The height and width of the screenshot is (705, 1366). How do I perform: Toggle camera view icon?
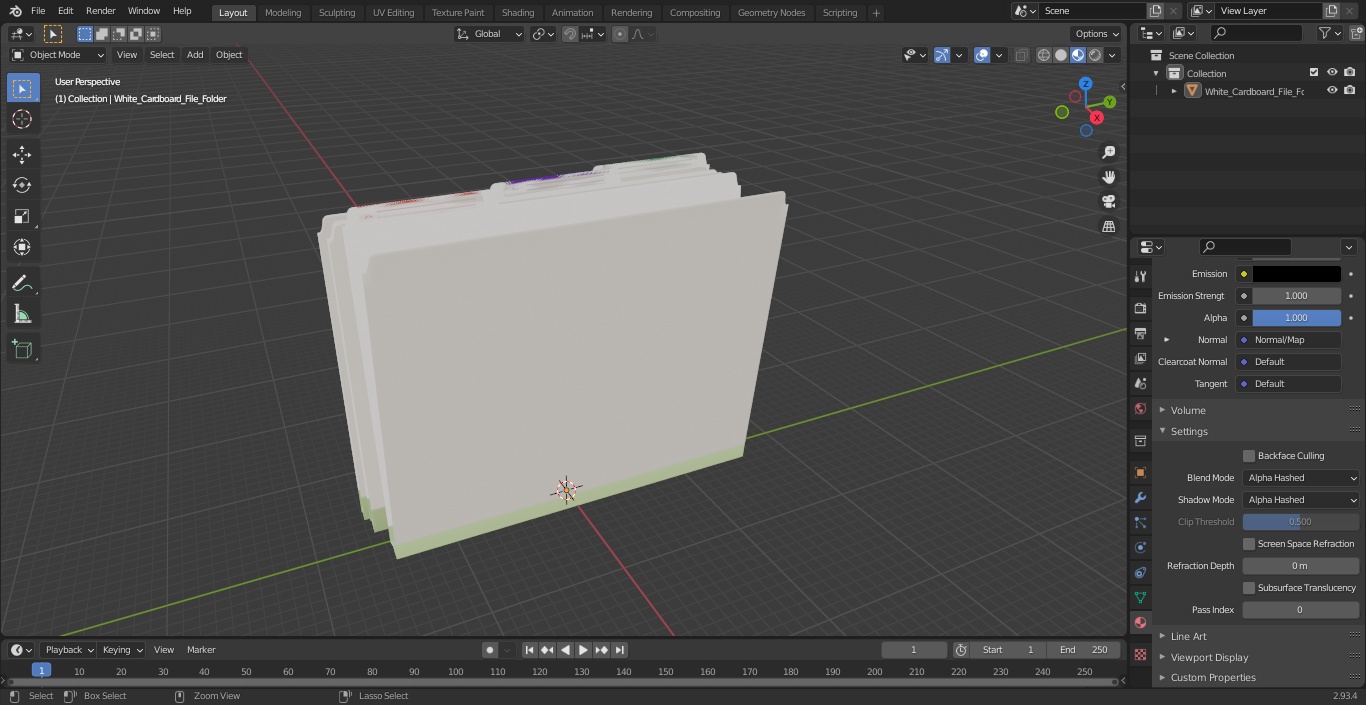[1108, 201]
